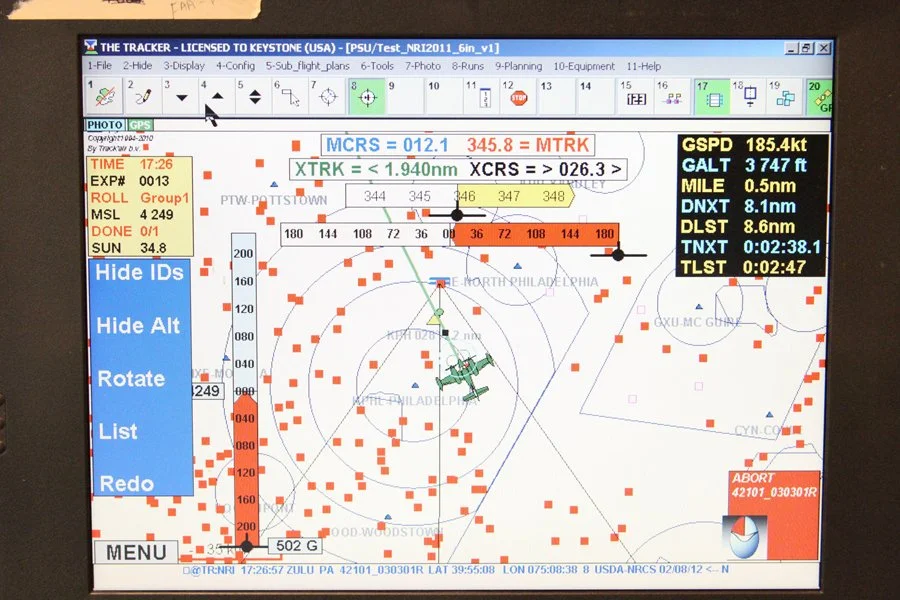Screen dimensions: 900x600
Task: Click the red STOP sign button 12
Action: tap(518, 96)
